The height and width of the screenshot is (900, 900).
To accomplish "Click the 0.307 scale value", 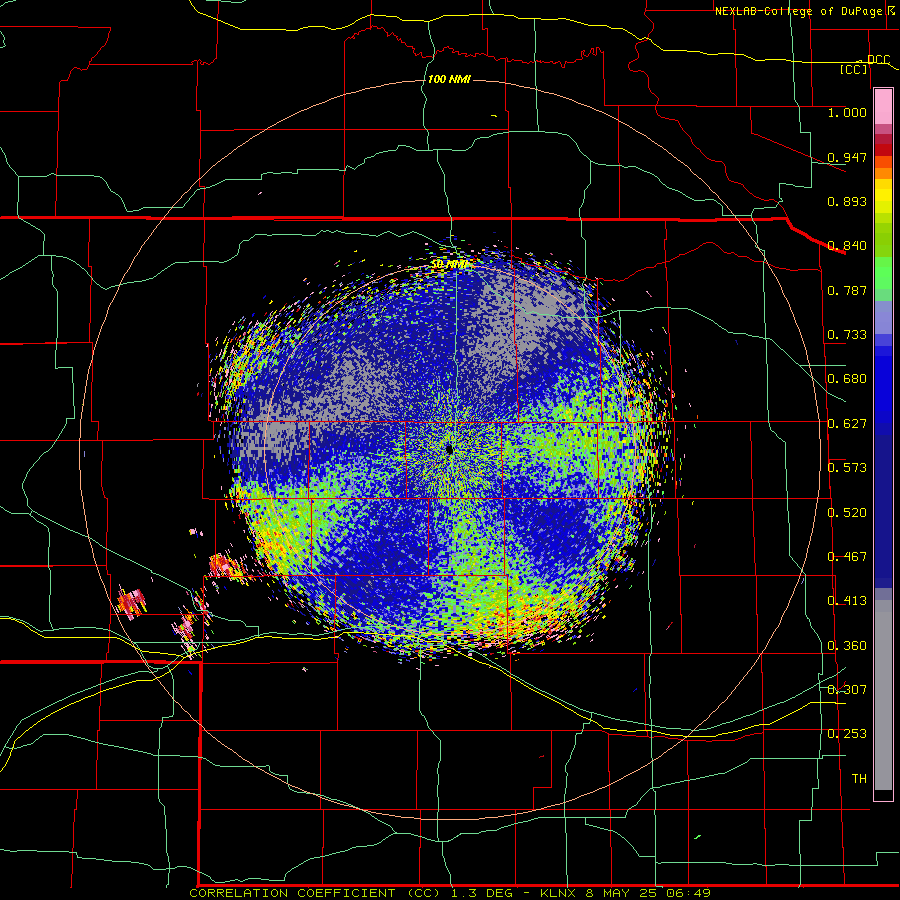I will 847,690.
